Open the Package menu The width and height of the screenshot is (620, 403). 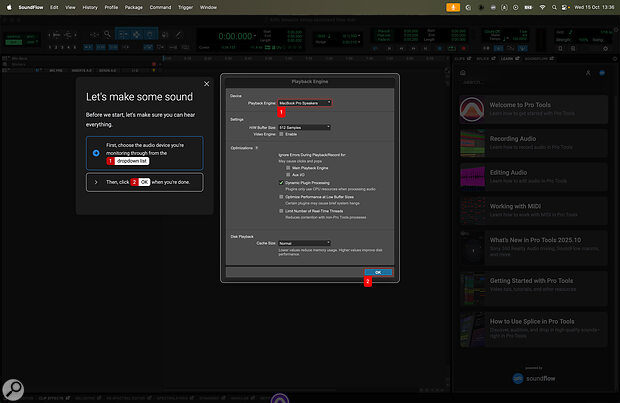pyautogui.click(x=134, y=7)
